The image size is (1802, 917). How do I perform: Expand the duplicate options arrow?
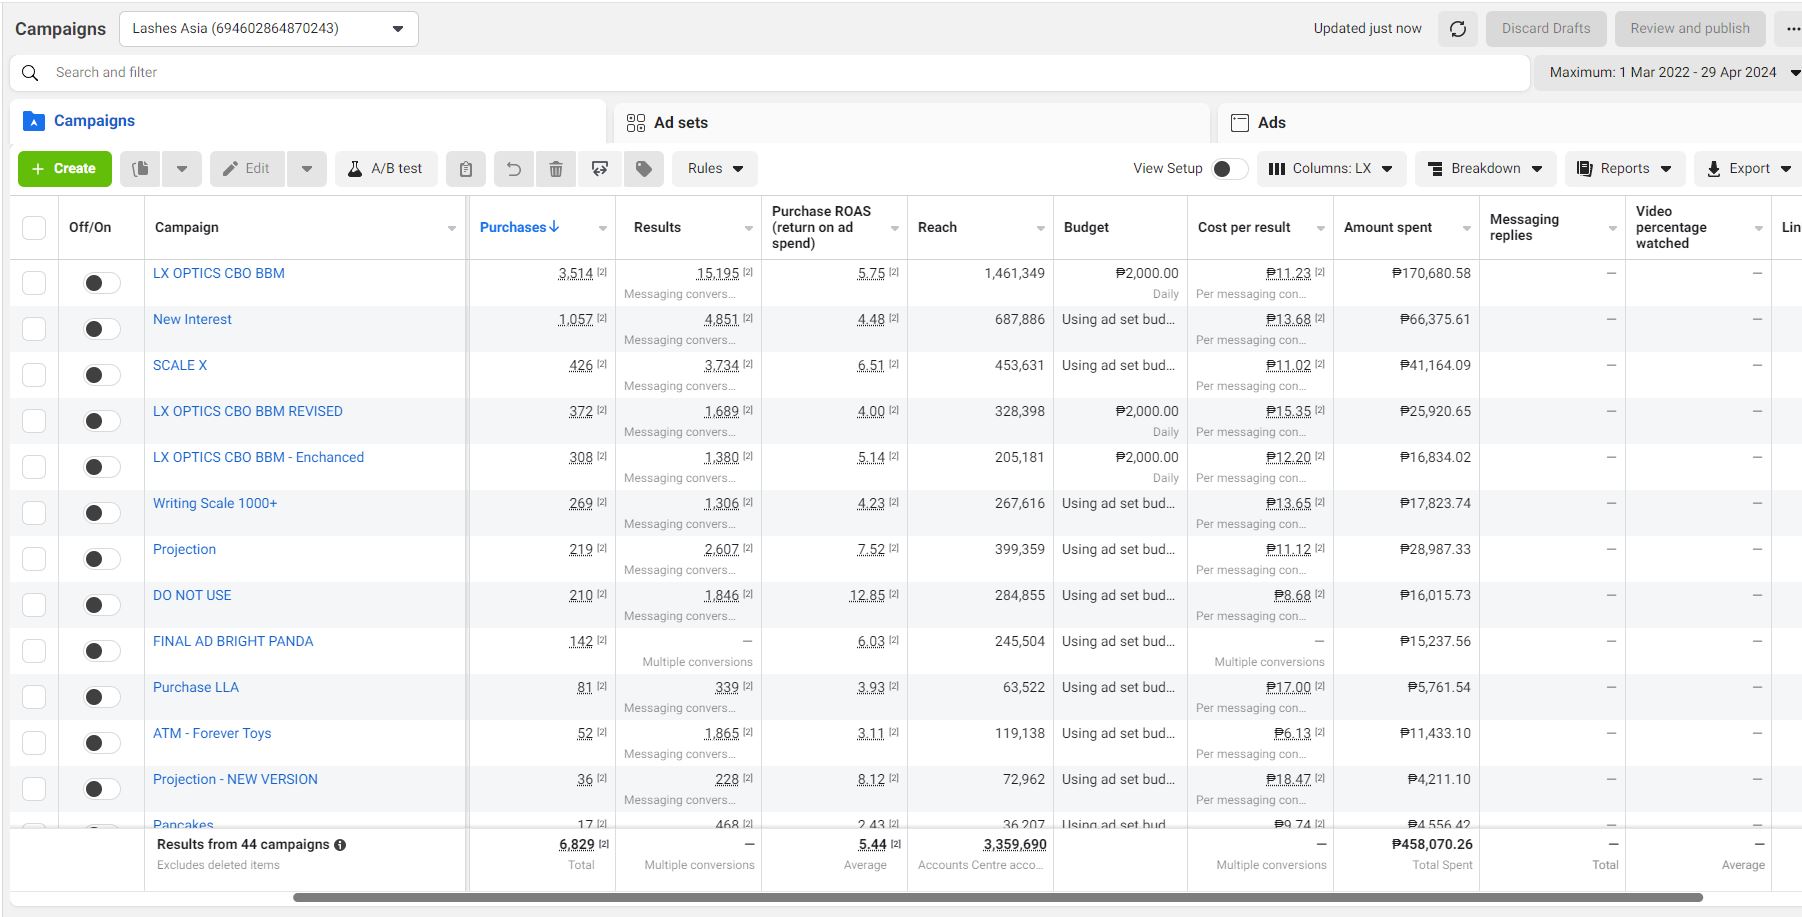[182, 169]
